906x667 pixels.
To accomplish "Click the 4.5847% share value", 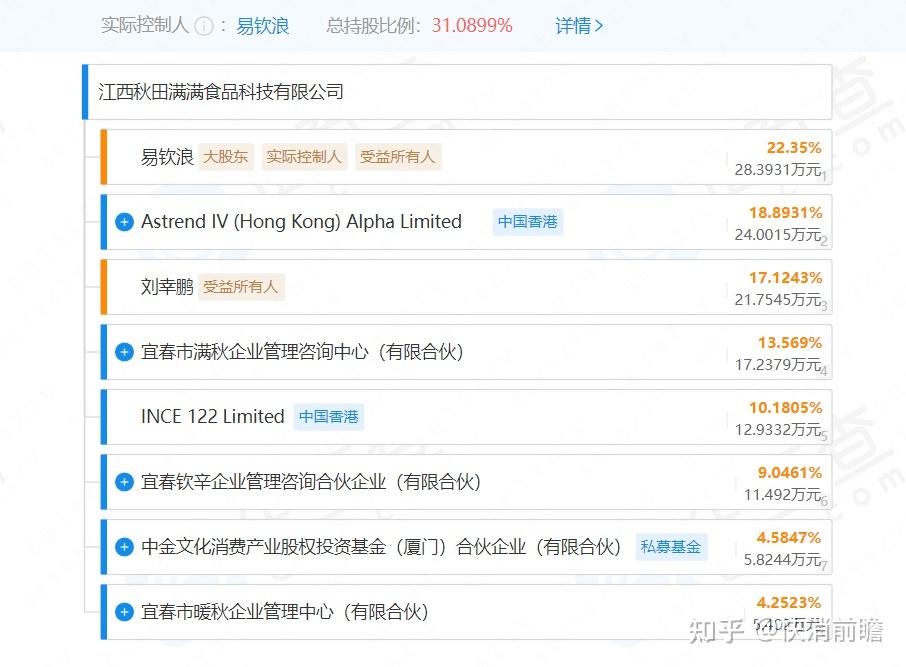I will tap(789, 538).
